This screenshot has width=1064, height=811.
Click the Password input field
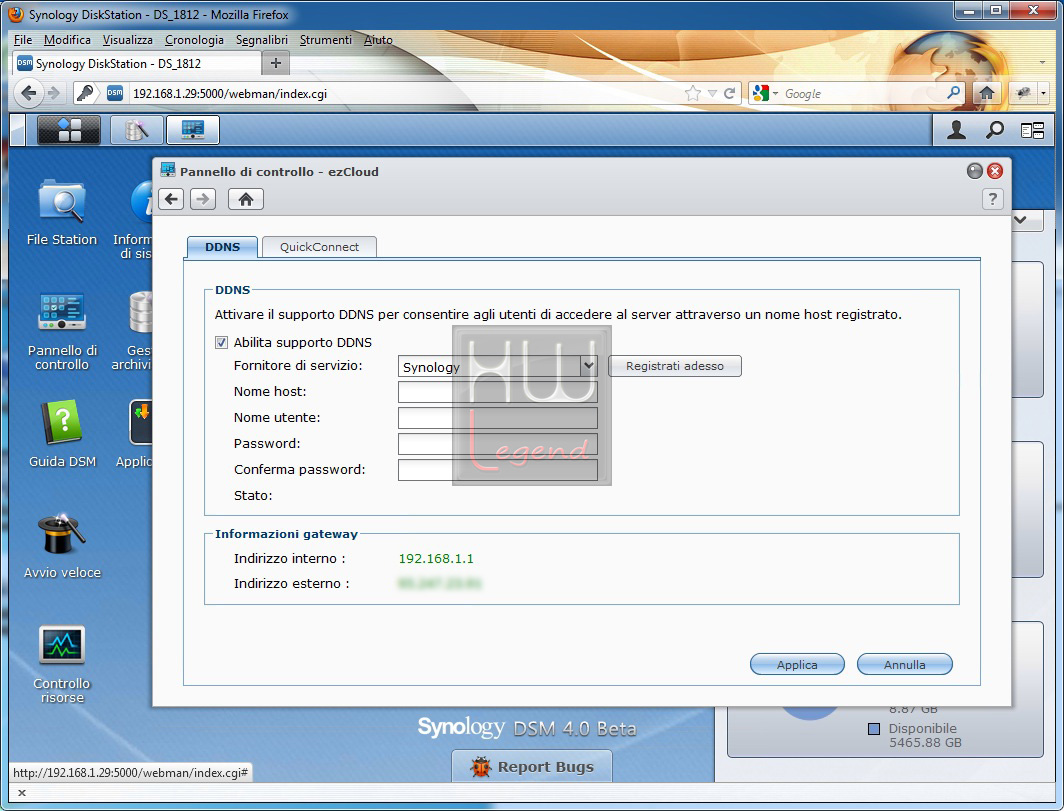[497, 444]
